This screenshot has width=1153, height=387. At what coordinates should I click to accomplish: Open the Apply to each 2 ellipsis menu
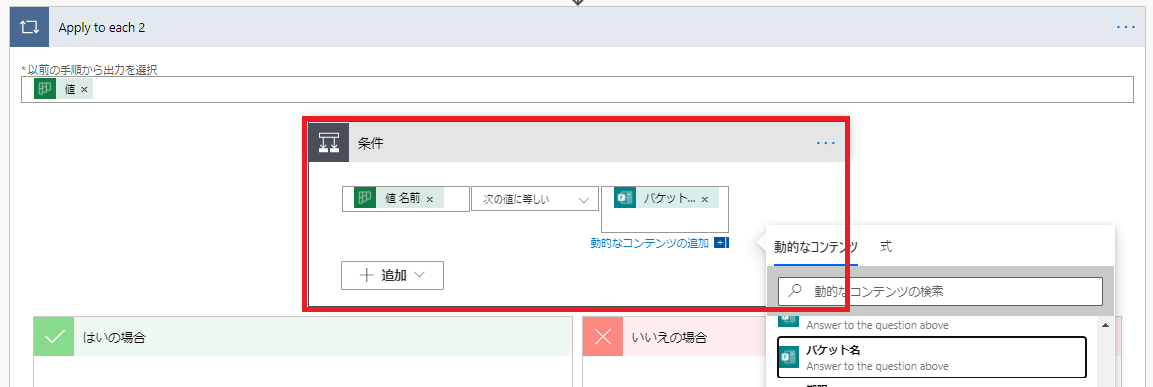coord(1126,27)
